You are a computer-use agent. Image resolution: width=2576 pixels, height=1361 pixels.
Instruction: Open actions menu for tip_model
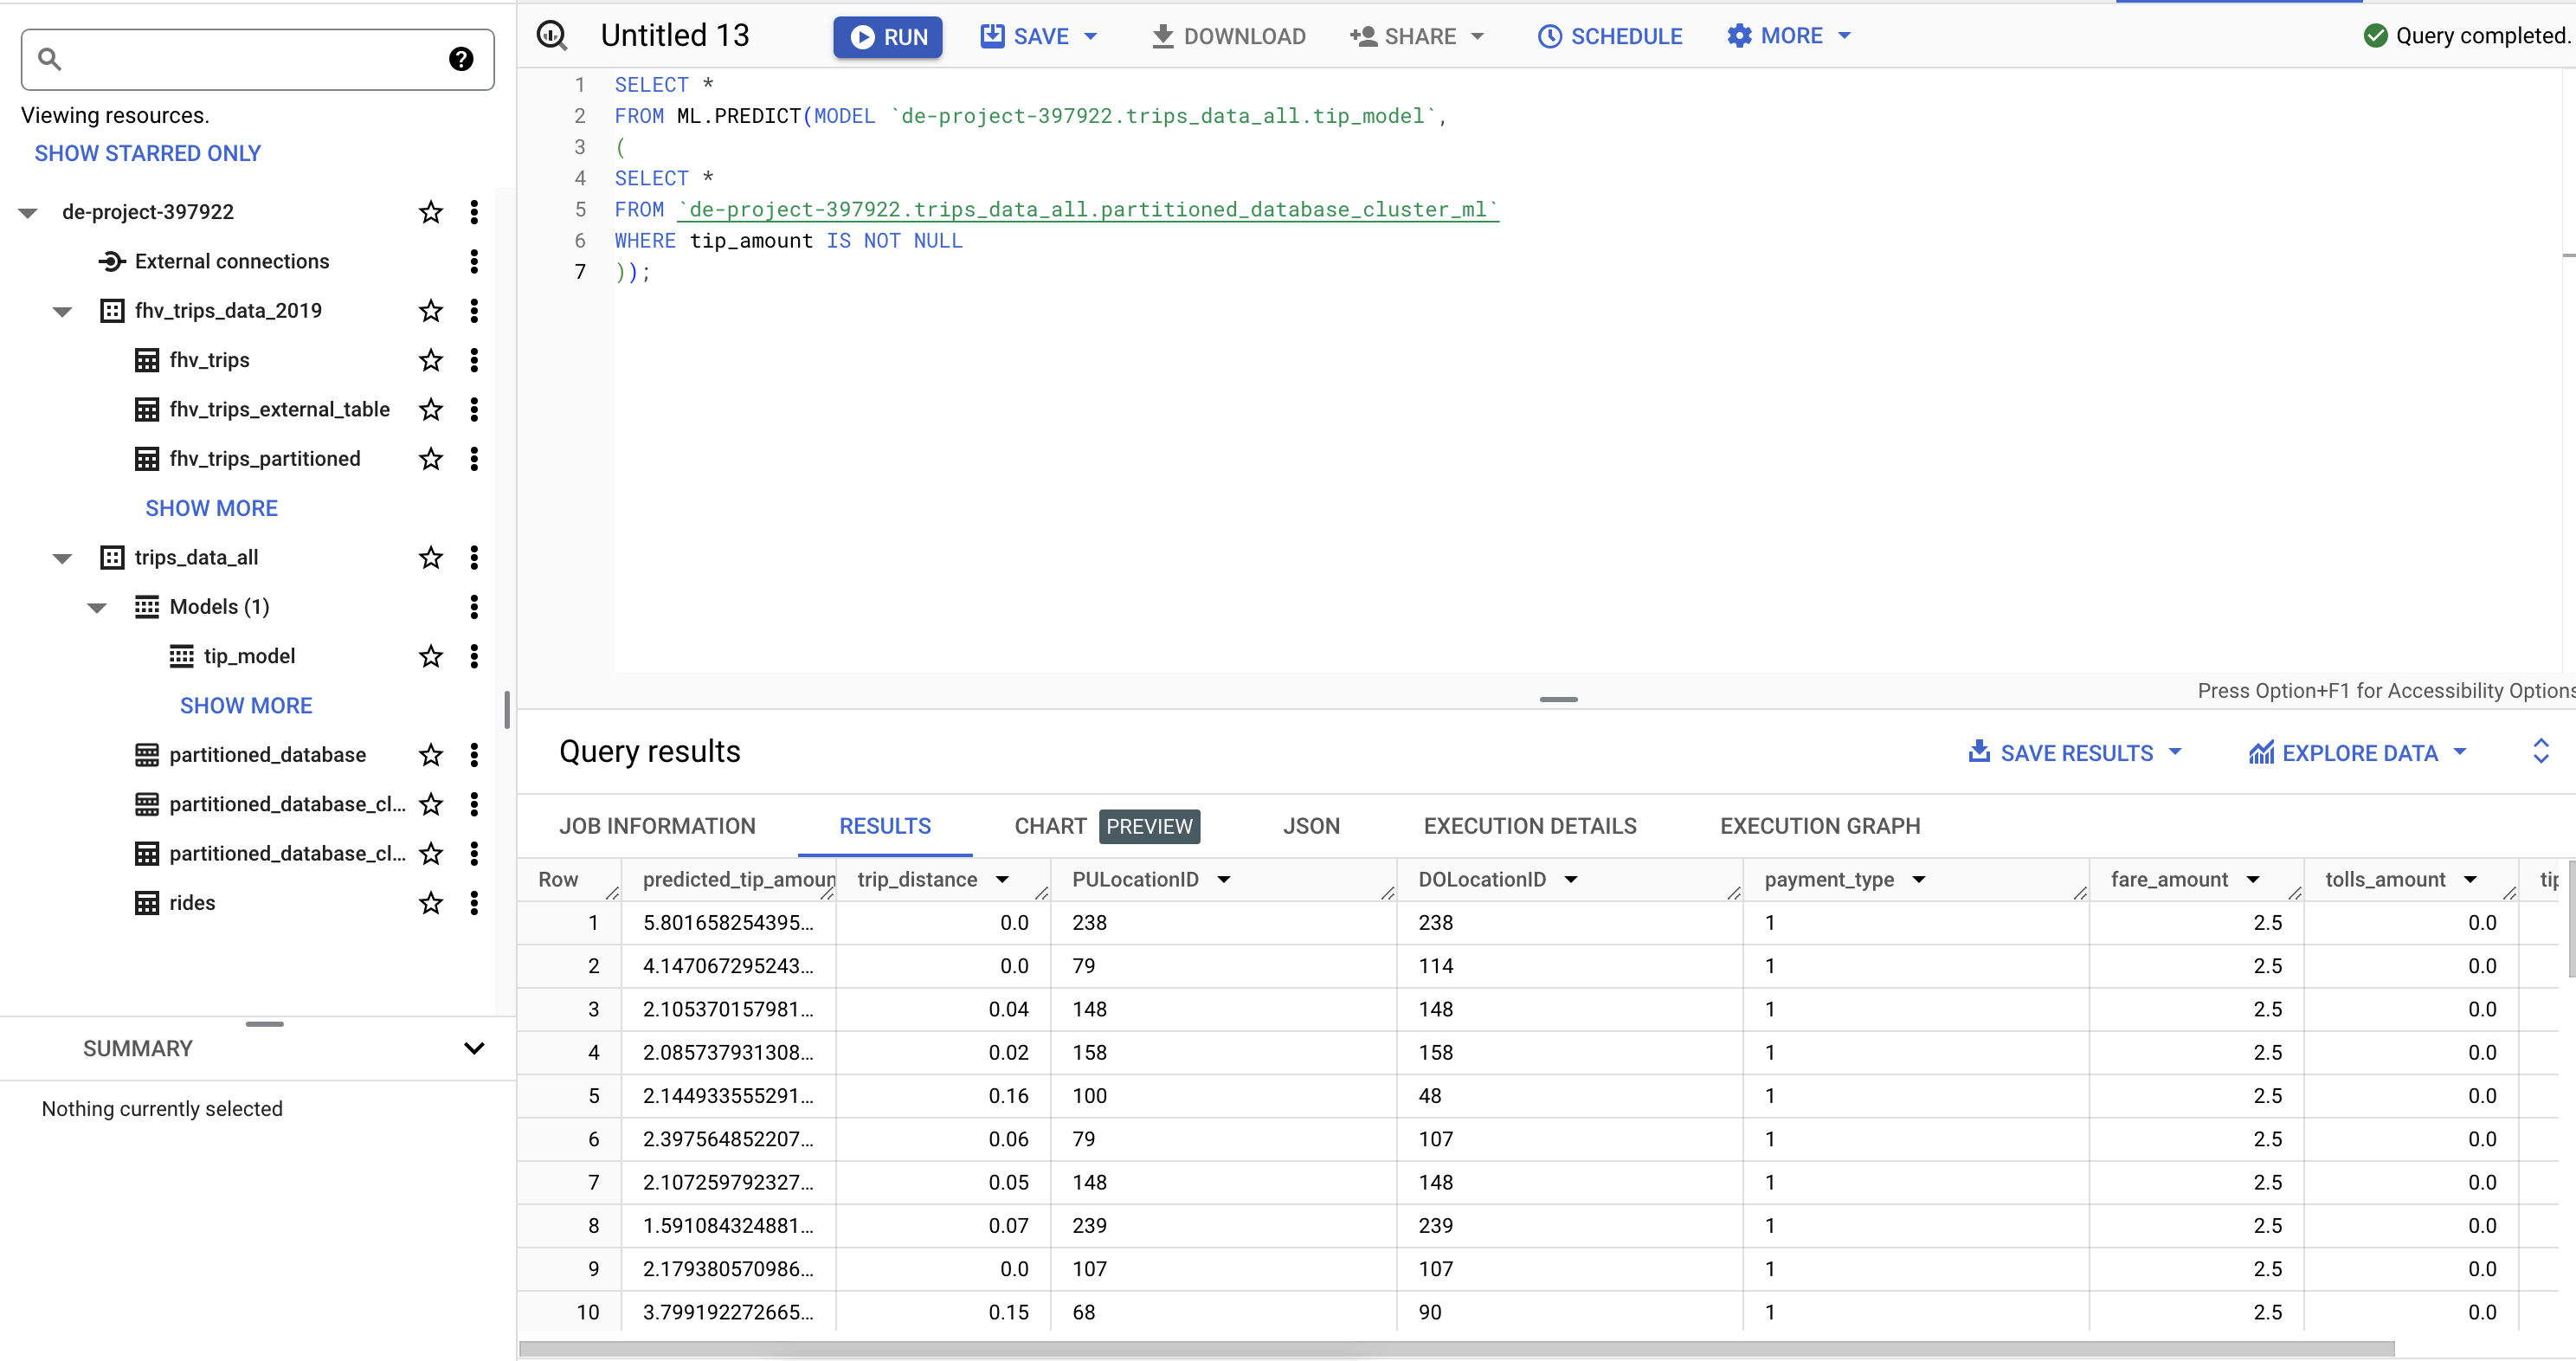click(x=474, y=656)
